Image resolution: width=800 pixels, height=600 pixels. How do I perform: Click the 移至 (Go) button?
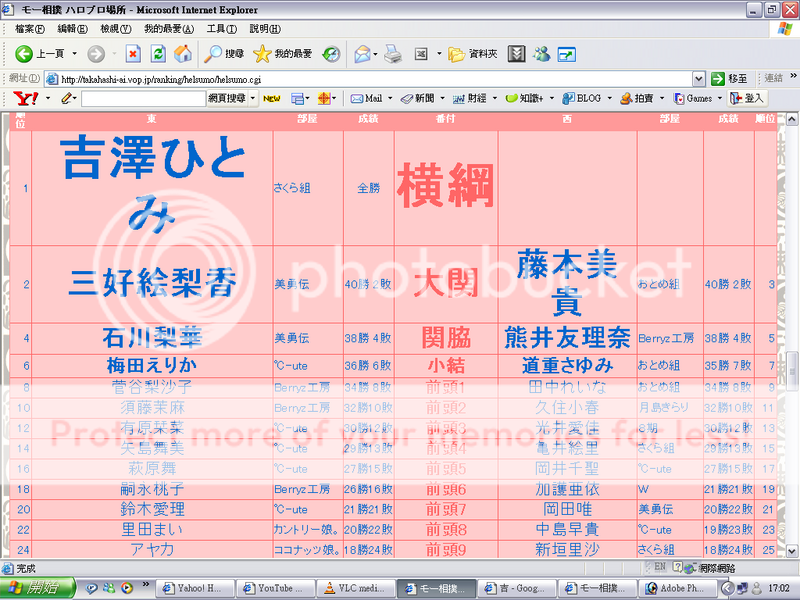tap(729, 78)
